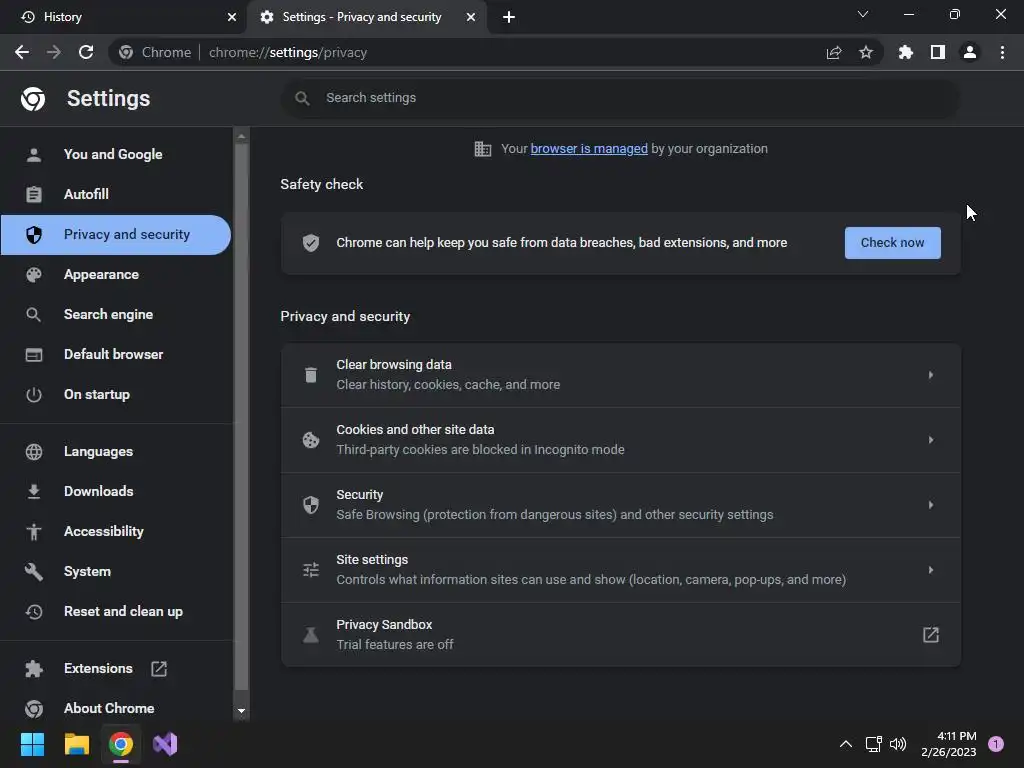1024x768 pixels.
Task: Open a new tab
Action: pos(509,17)
